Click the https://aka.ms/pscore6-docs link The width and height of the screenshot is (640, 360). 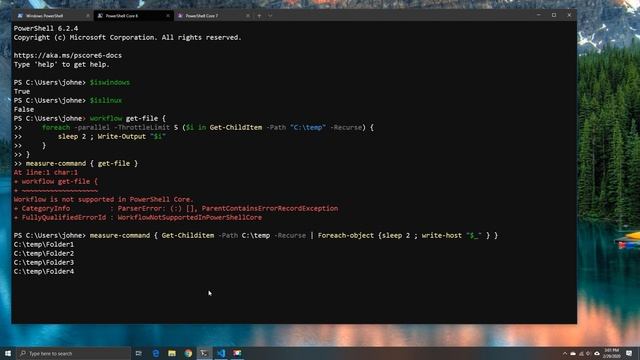tap(68, 56)
